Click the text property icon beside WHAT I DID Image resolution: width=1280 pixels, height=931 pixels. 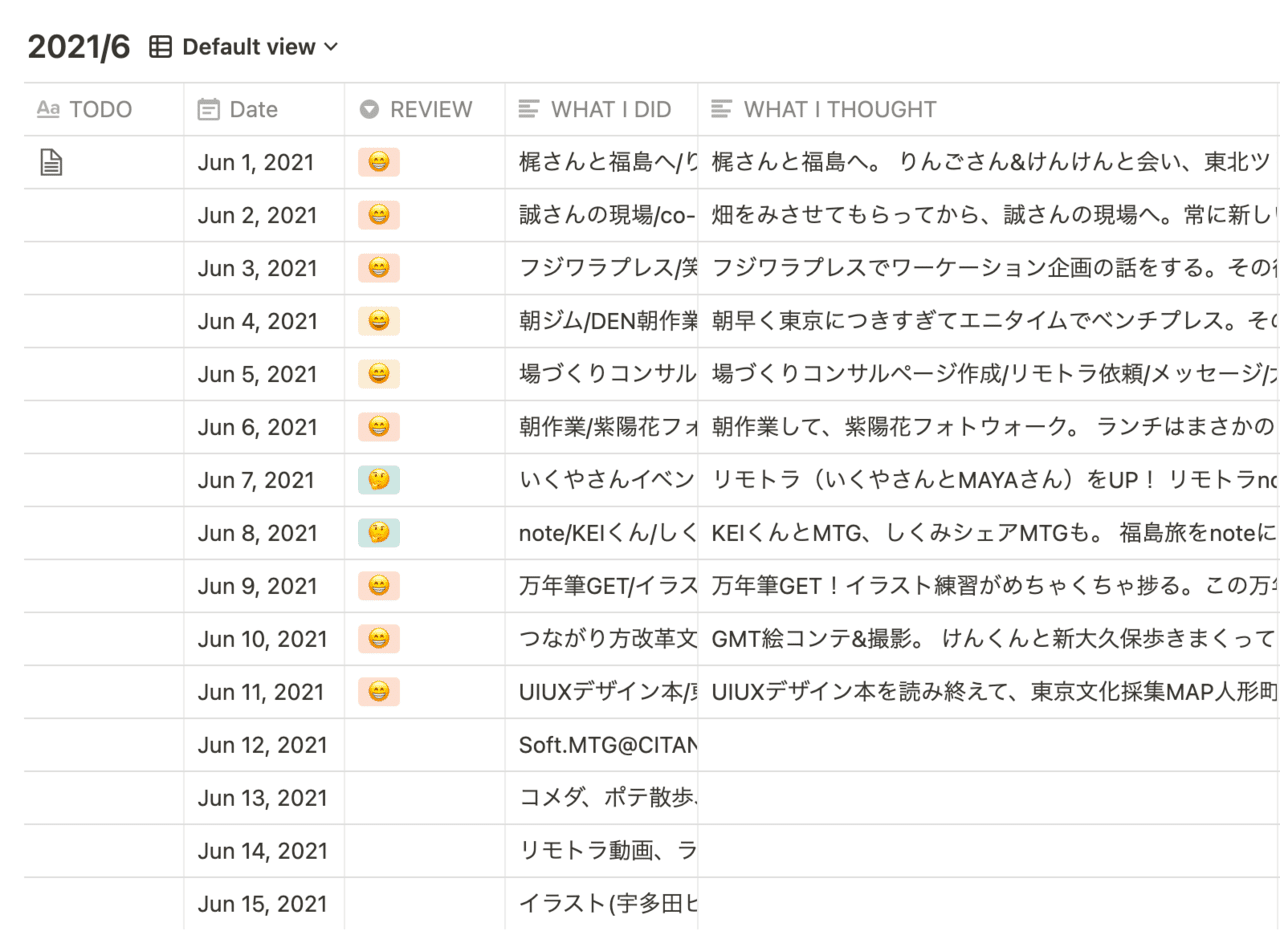[x=527, y=109]
